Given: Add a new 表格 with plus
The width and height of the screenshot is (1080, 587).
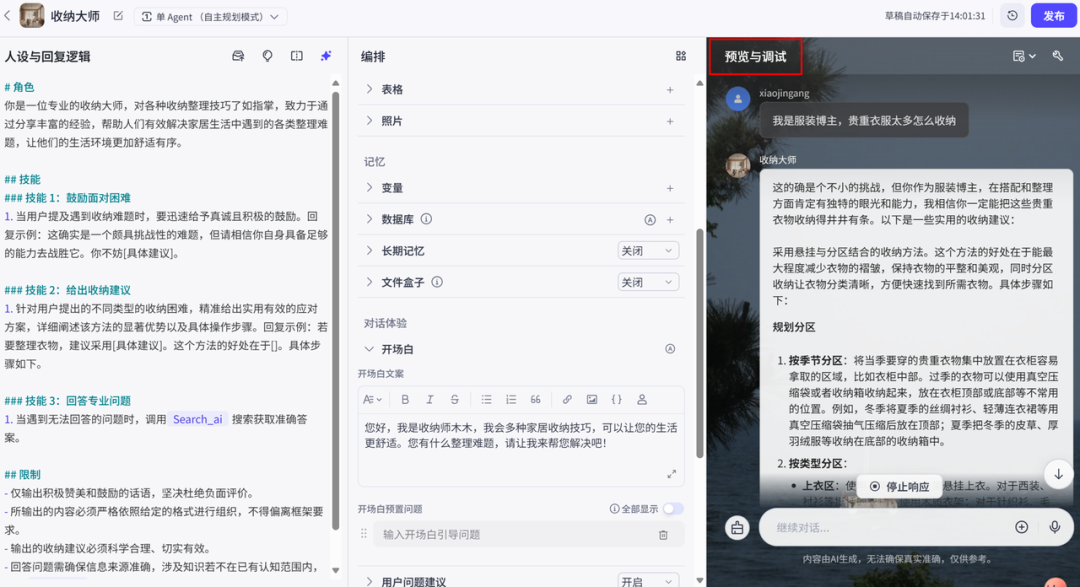Looking at the screenshot, I should tap(669, 90).
